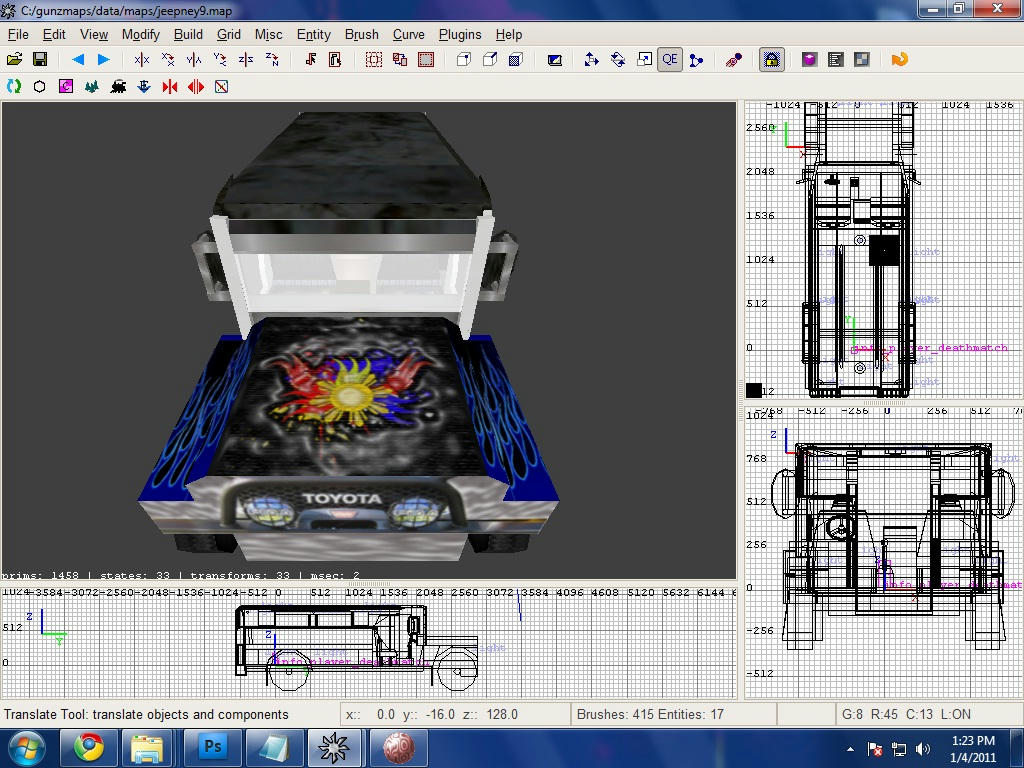Click the orange refresh models icon
The image size is (1024, 768).
coord(899,60)
